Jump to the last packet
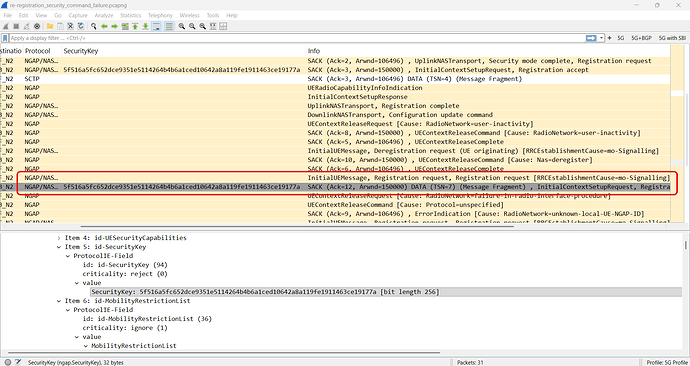The image size is (690, 366). pos(145,26)
